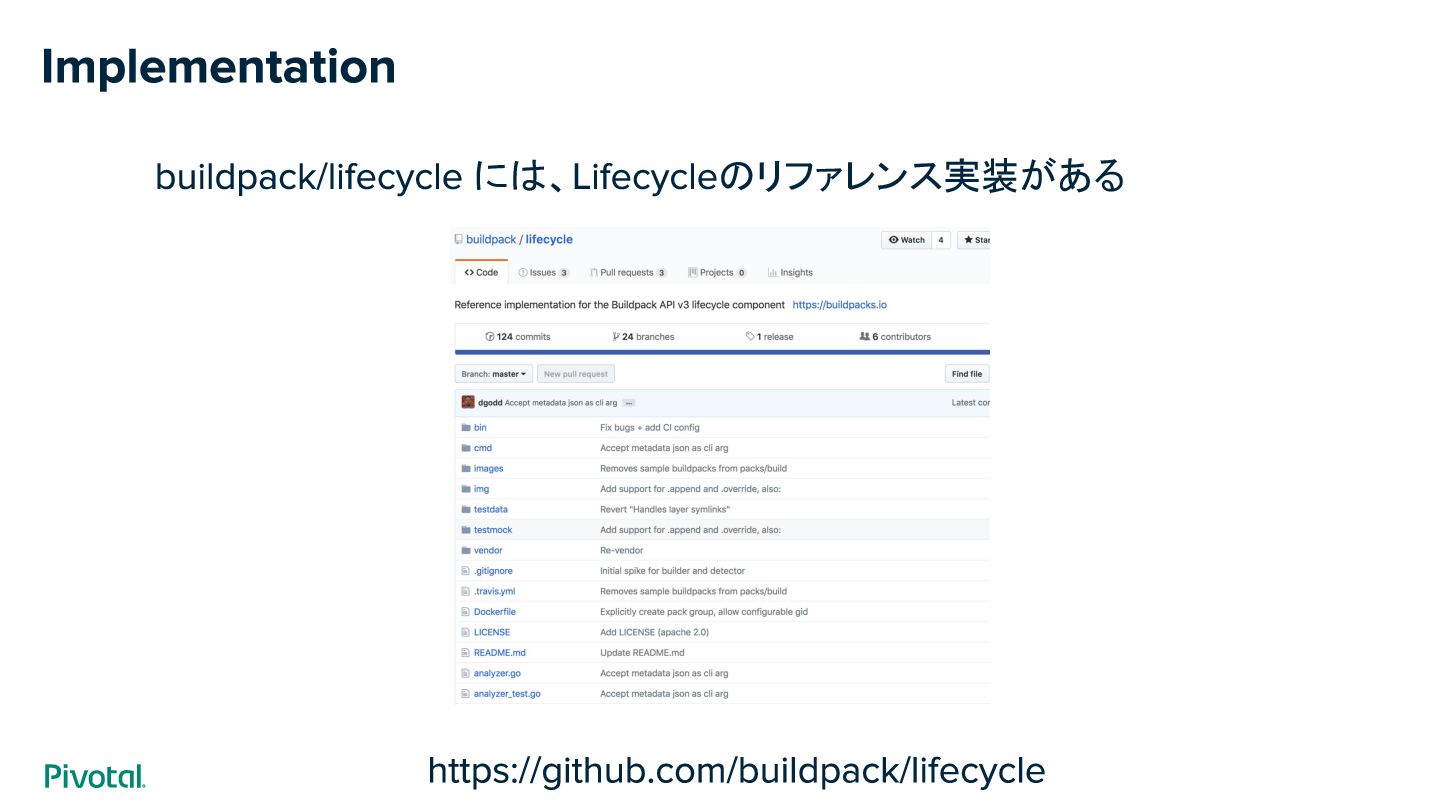Screen dimensions: 1440x810
Task: Click the vendor folder icon
Action: [466, 550]
